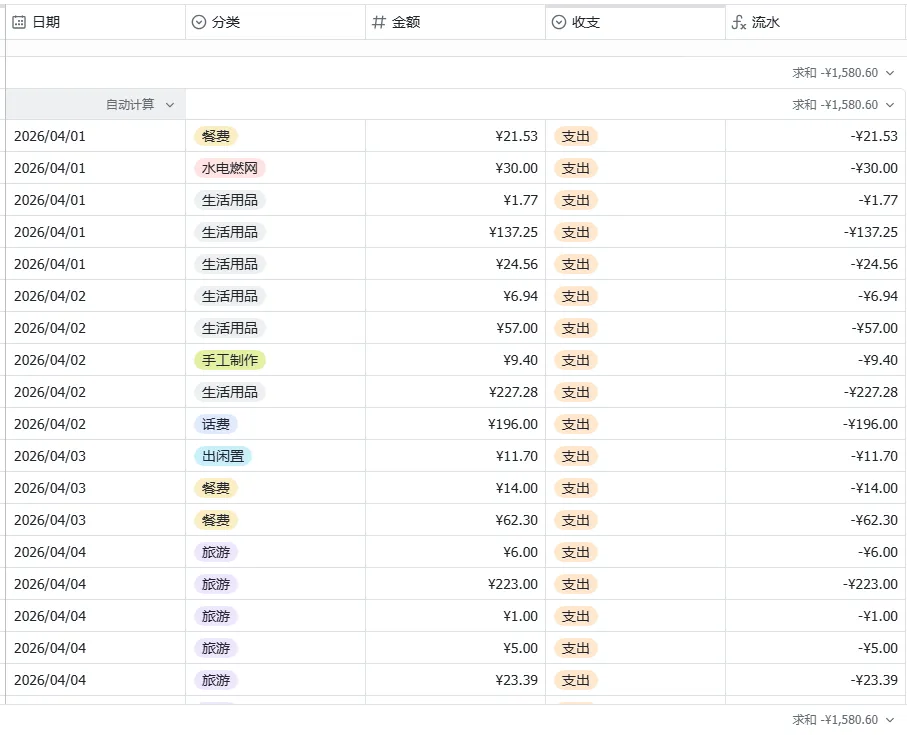907x735 pixels.
Task: Click the 话费 category tag
Action: coord(216,424)
